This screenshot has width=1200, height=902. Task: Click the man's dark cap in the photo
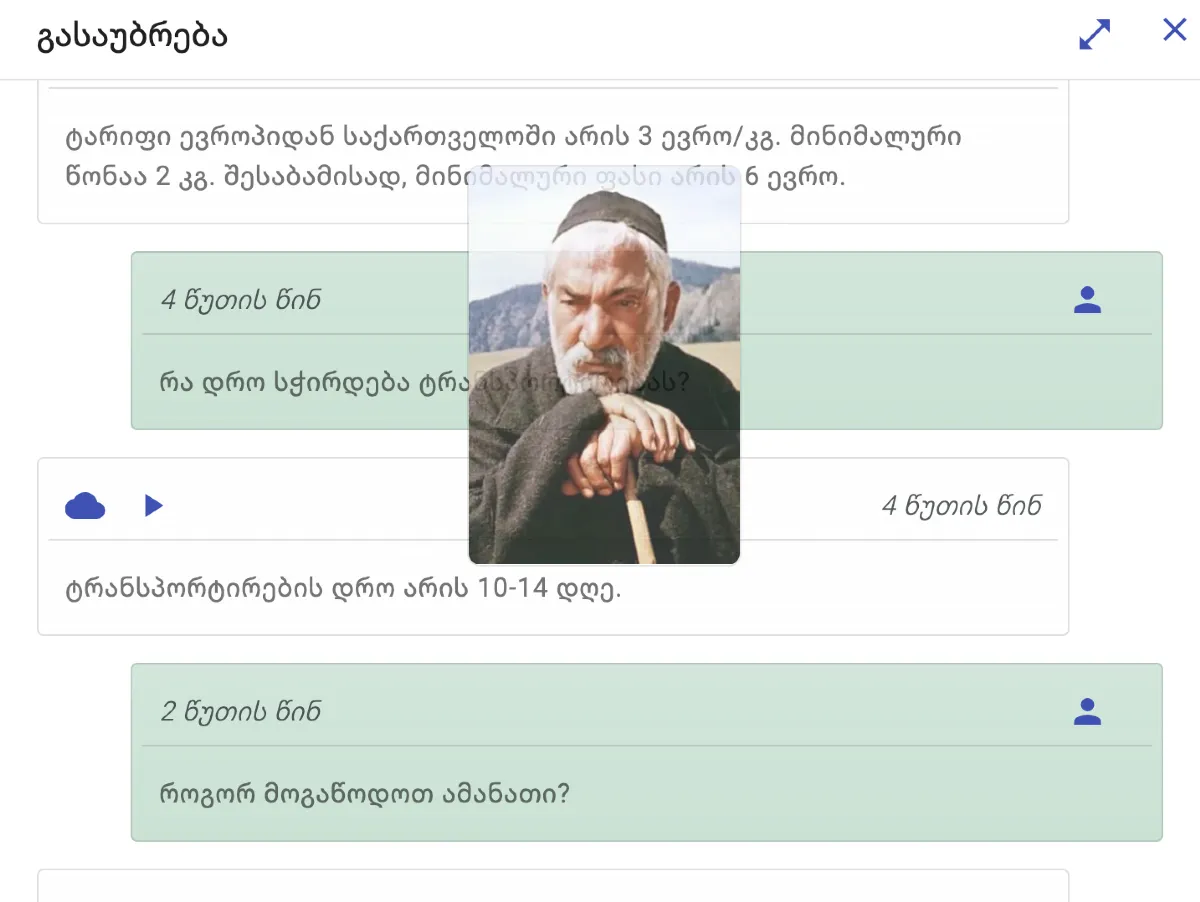pos(611,212)
